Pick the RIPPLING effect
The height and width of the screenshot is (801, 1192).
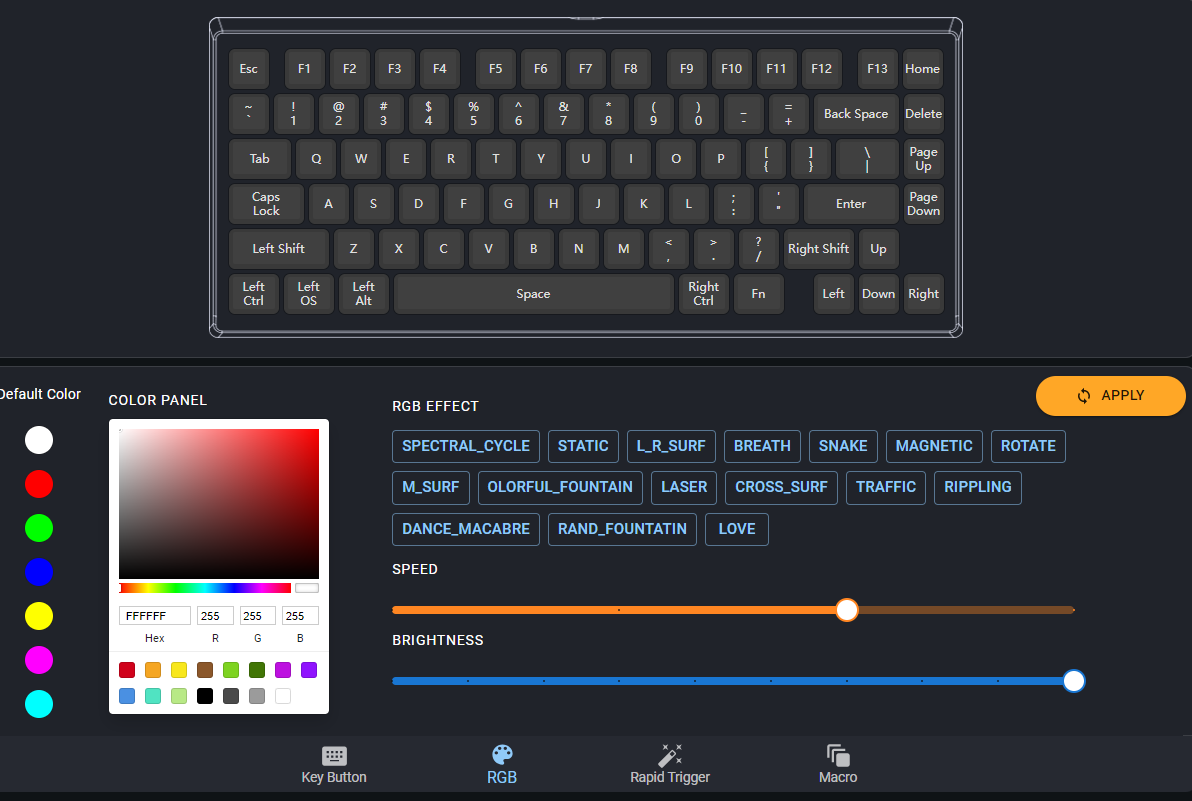click(978, 487)
